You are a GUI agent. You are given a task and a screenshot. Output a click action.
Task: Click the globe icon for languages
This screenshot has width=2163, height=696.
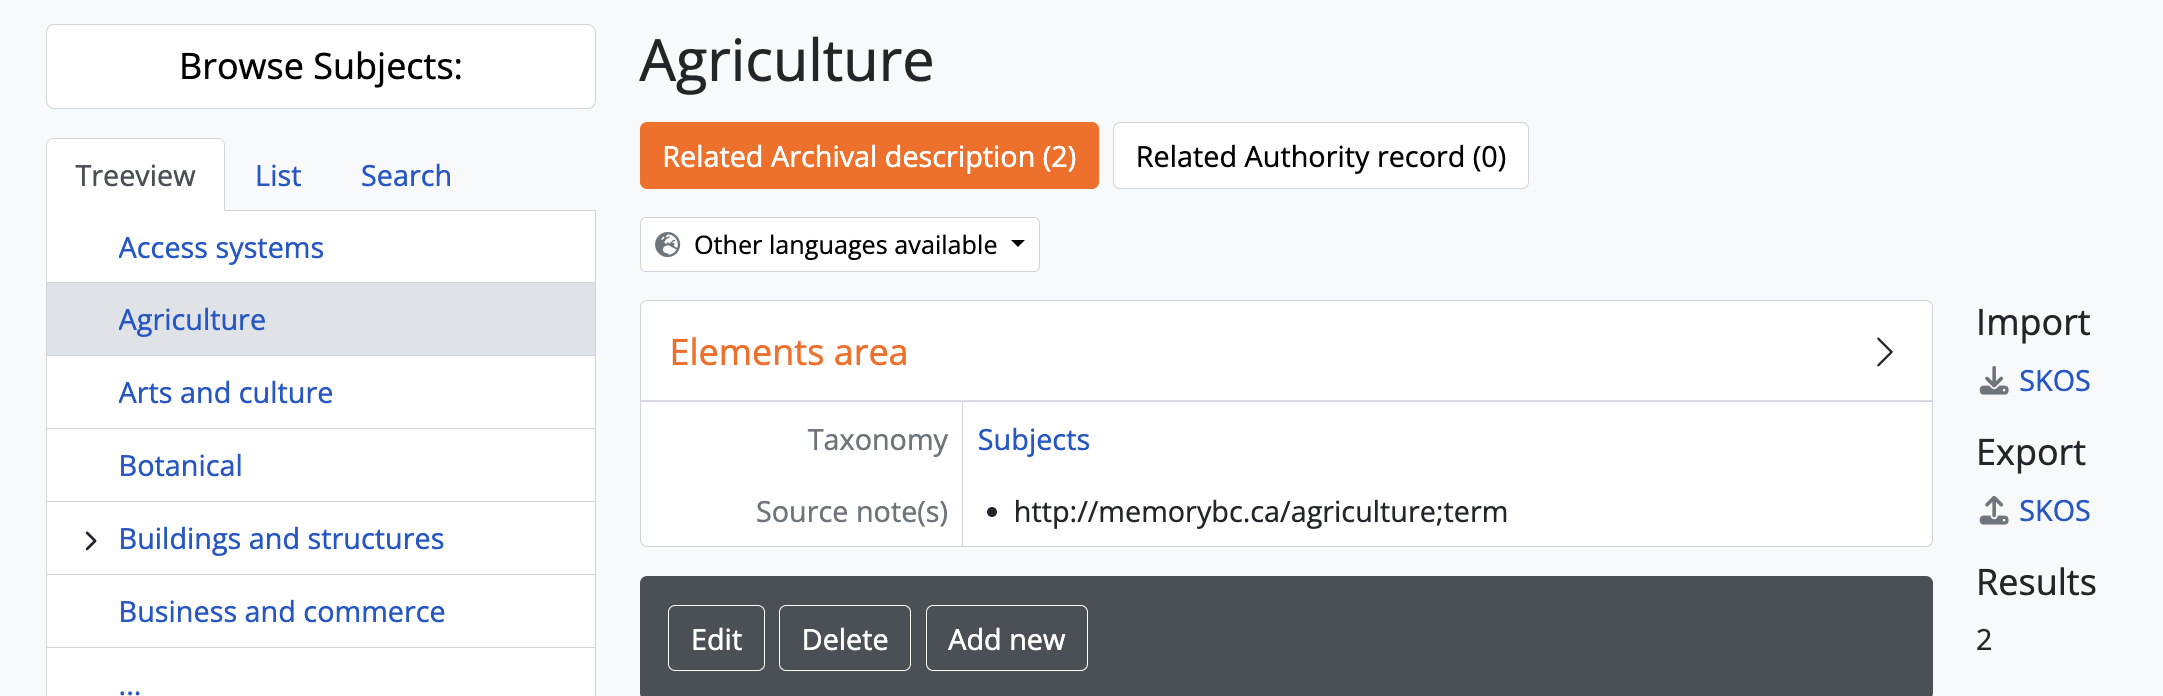click(667, 245)
